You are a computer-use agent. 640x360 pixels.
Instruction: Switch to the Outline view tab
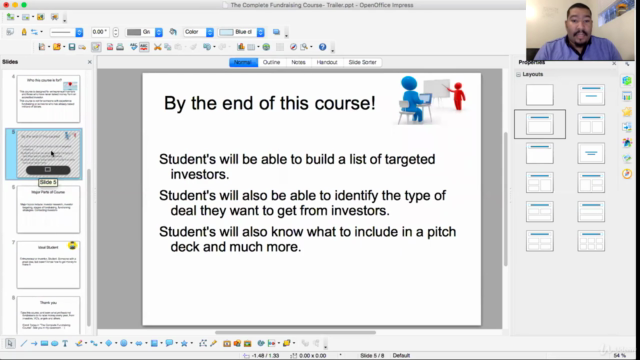coord(271,62)
